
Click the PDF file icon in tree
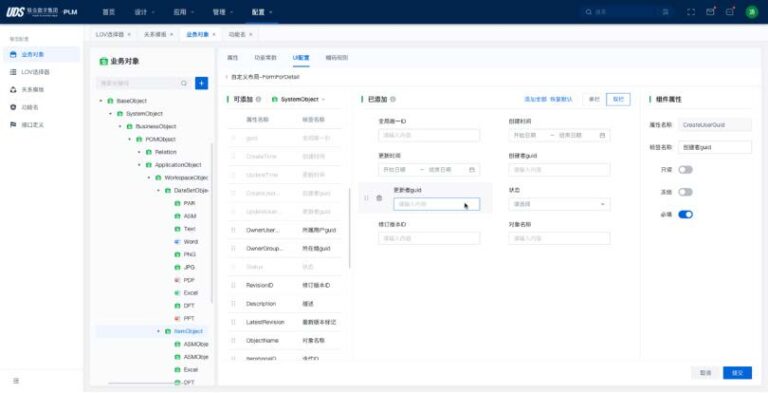coord(177,280)
